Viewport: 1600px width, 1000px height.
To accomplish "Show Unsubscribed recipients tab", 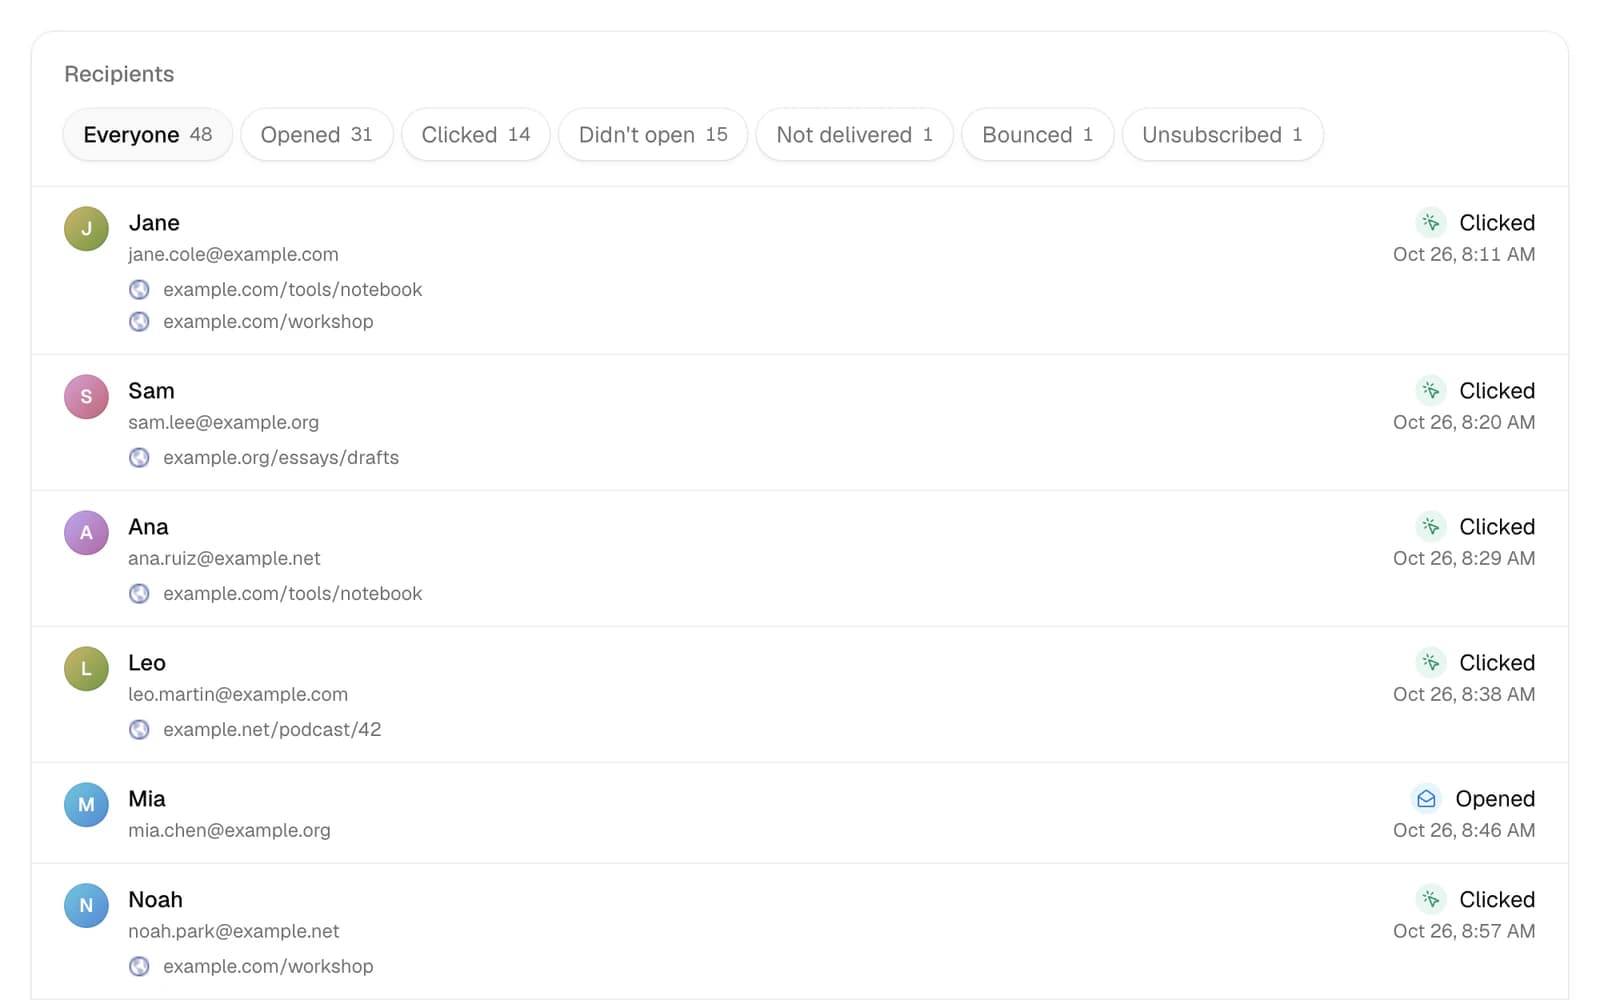I will coord(1222,135).
